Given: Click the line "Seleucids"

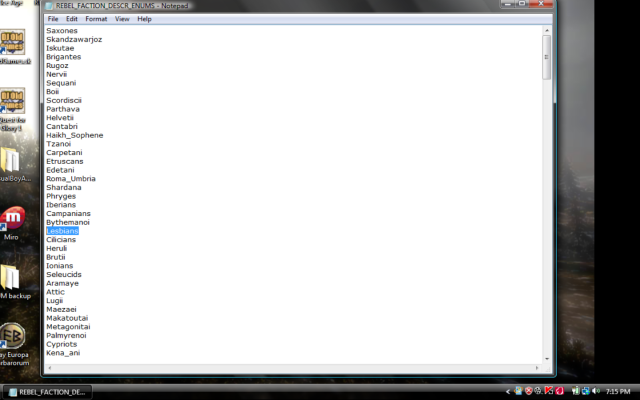Looking at the screenshot, I should 64,275.
